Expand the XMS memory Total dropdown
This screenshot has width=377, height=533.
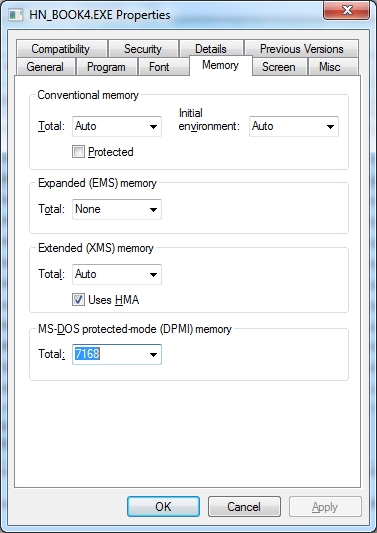[x=117, y=274]
